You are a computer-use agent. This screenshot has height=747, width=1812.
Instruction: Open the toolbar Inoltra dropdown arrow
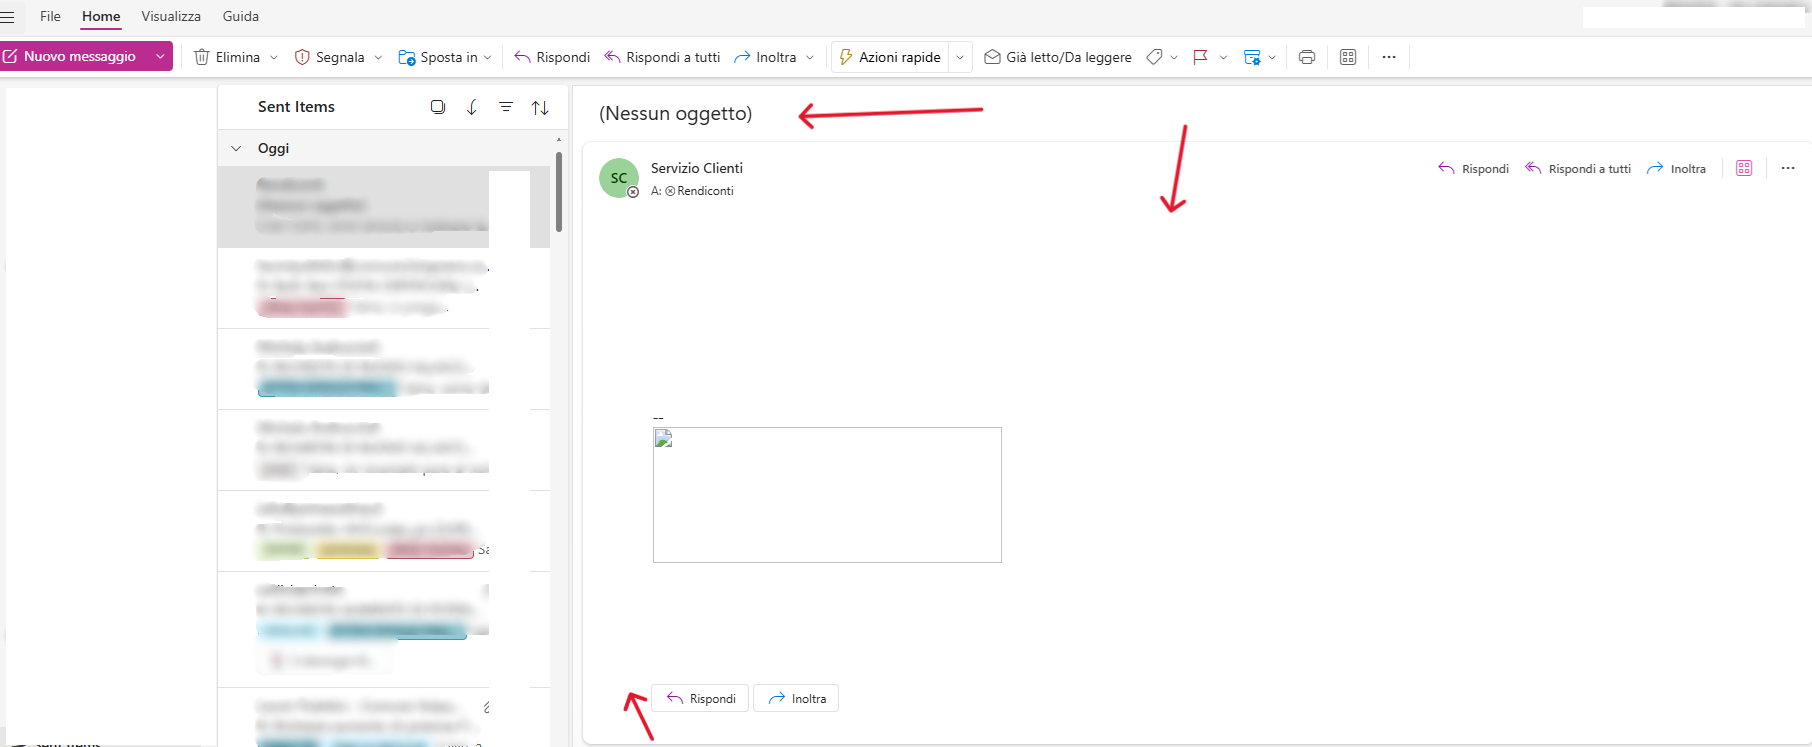[x=810, y=57]
